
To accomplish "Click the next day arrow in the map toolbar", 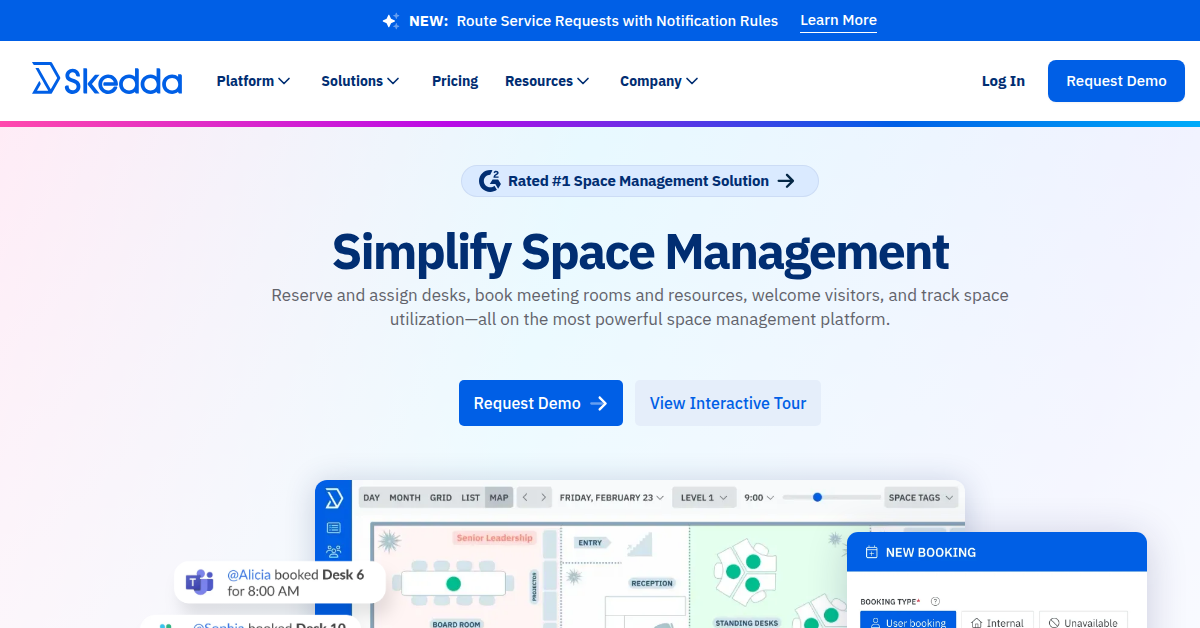I will (543, 497).
